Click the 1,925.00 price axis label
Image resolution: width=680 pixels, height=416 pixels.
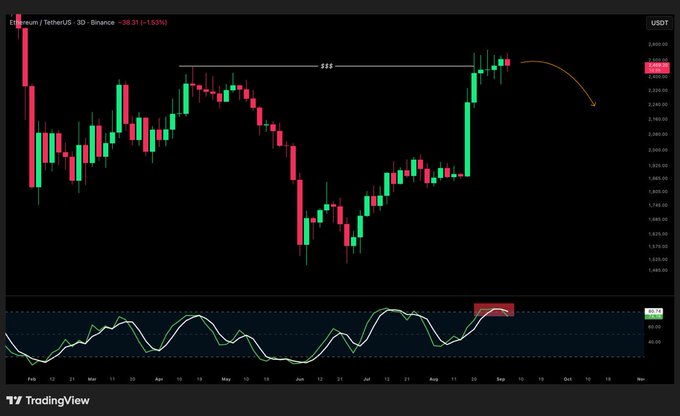coord(658,166)
